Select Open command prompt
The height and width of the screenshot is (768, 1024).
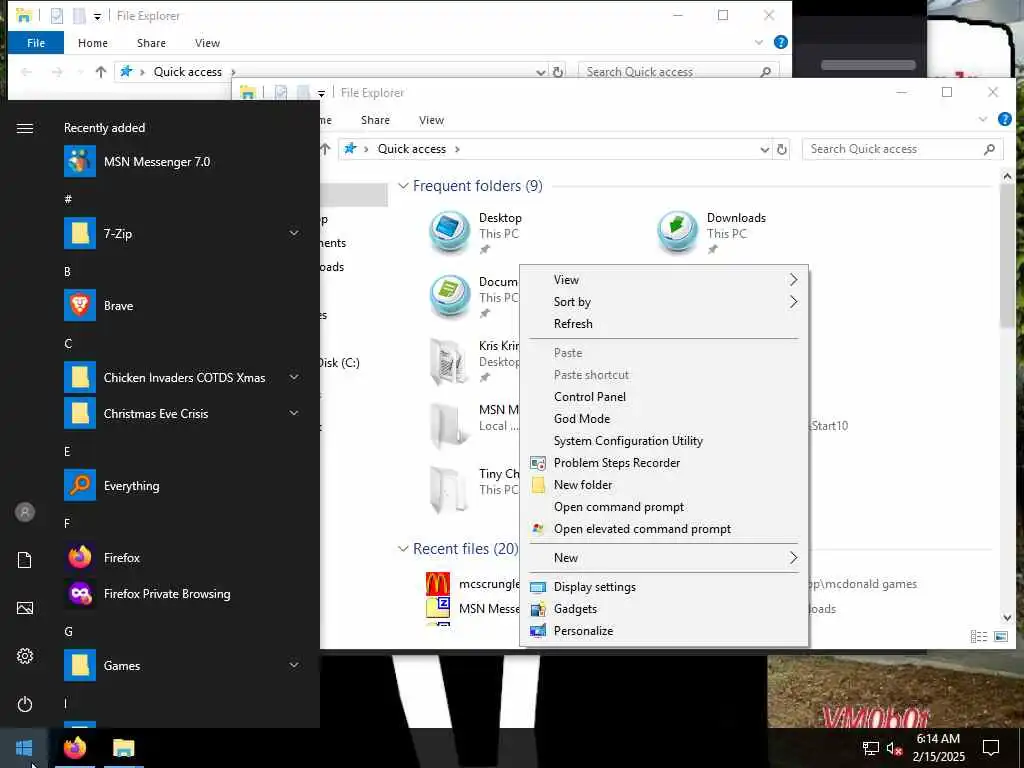tap(664, 507)
